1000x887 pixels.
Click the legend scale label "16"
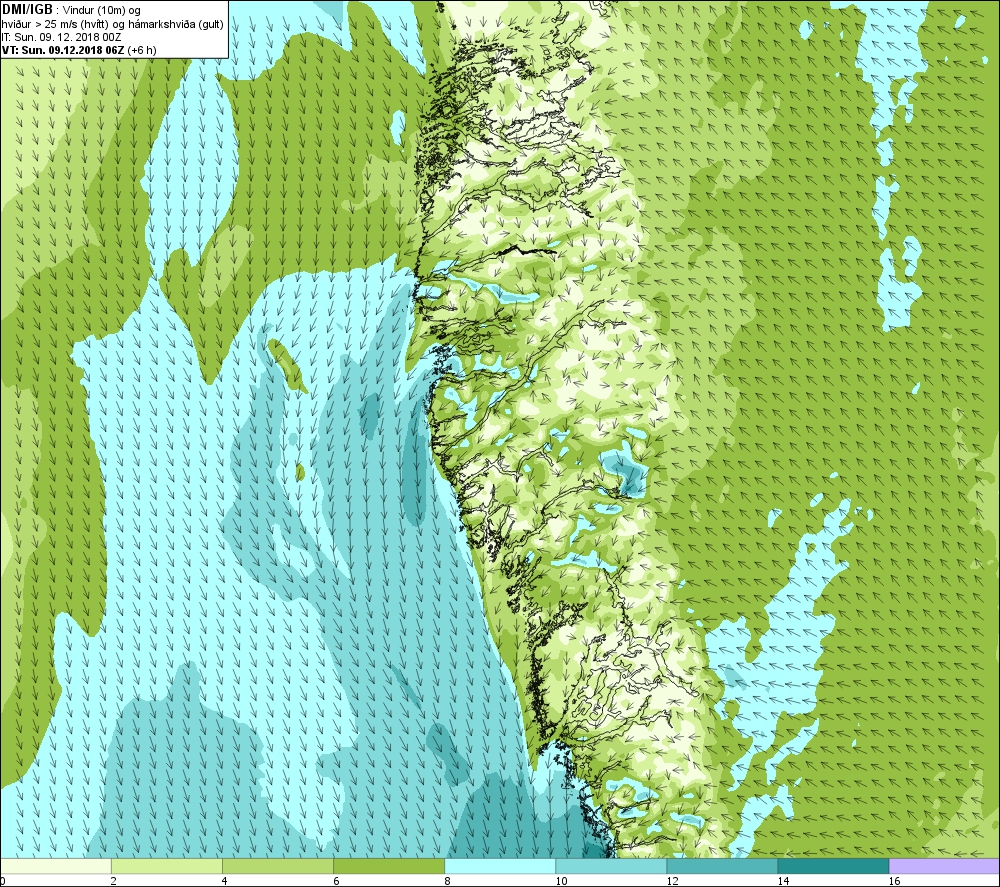point(894,881)
